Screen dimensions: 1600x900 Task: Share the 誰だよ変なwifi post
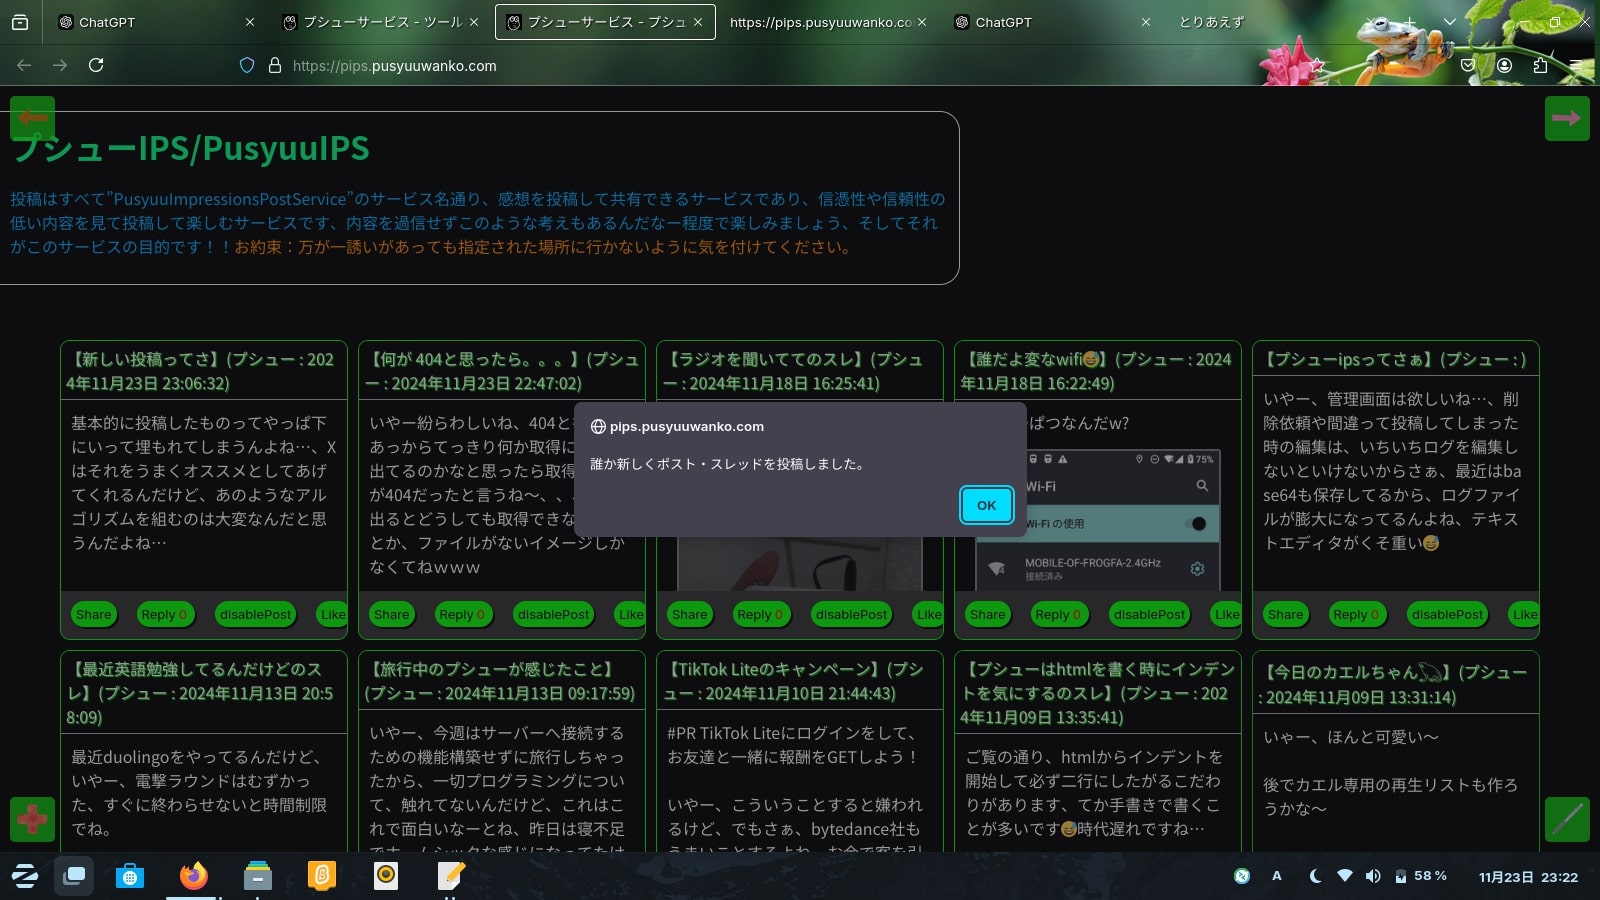tap(987, 615)
